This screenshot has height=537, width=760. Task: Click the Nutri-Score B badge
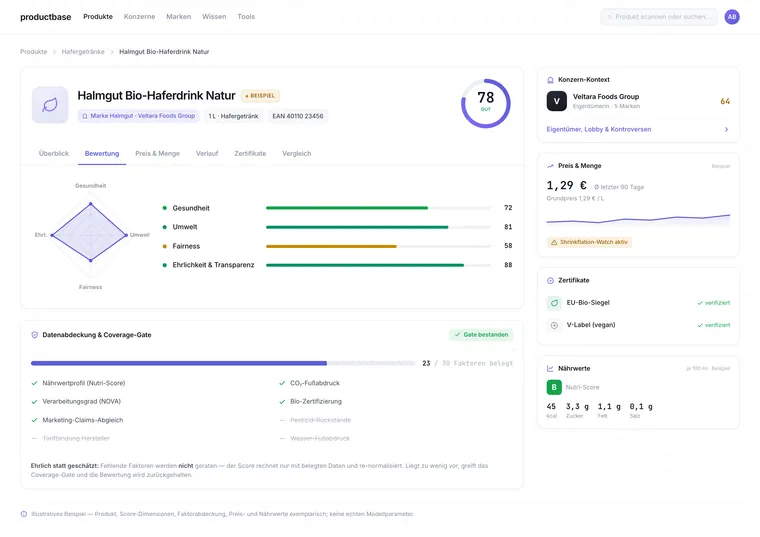(554, 387)
